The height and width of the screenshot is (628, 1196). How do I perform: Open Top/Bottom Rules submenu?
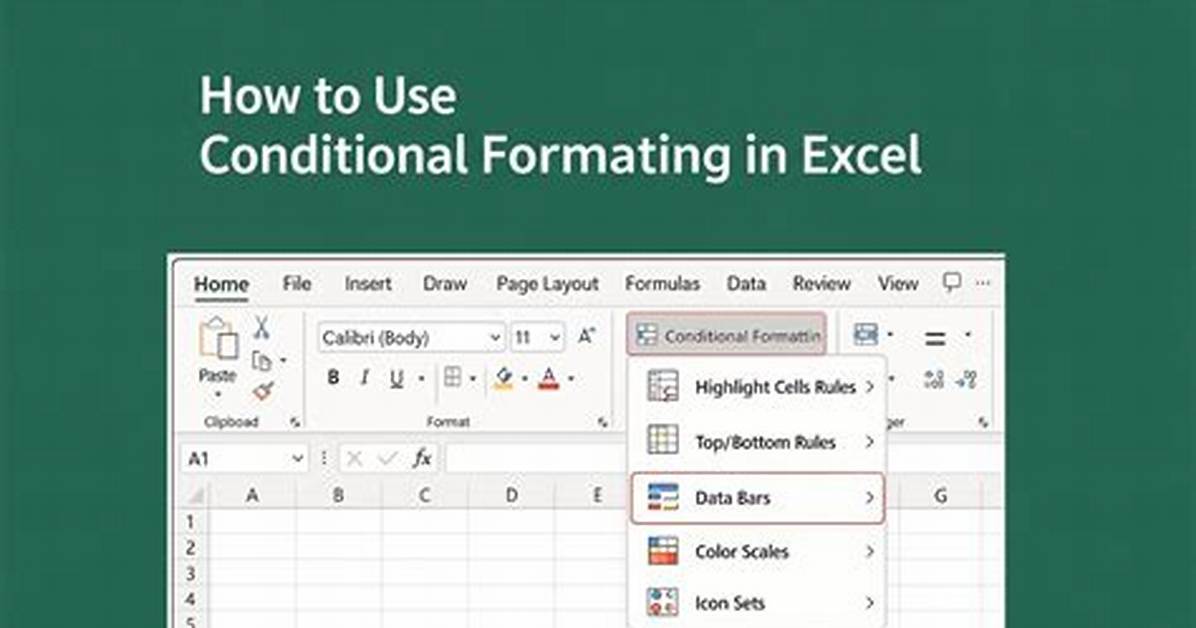tap(758, 442)
